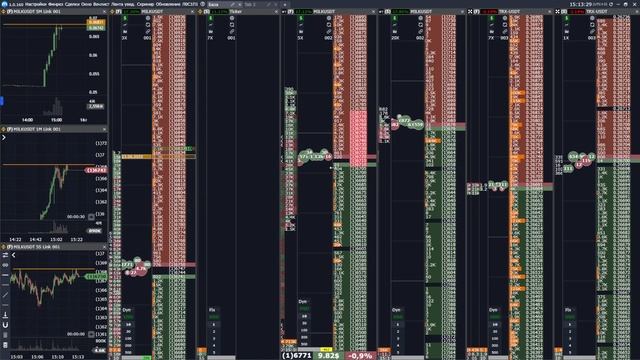Toggle the $ icon in 1X TRX-USDT panel

567,18
